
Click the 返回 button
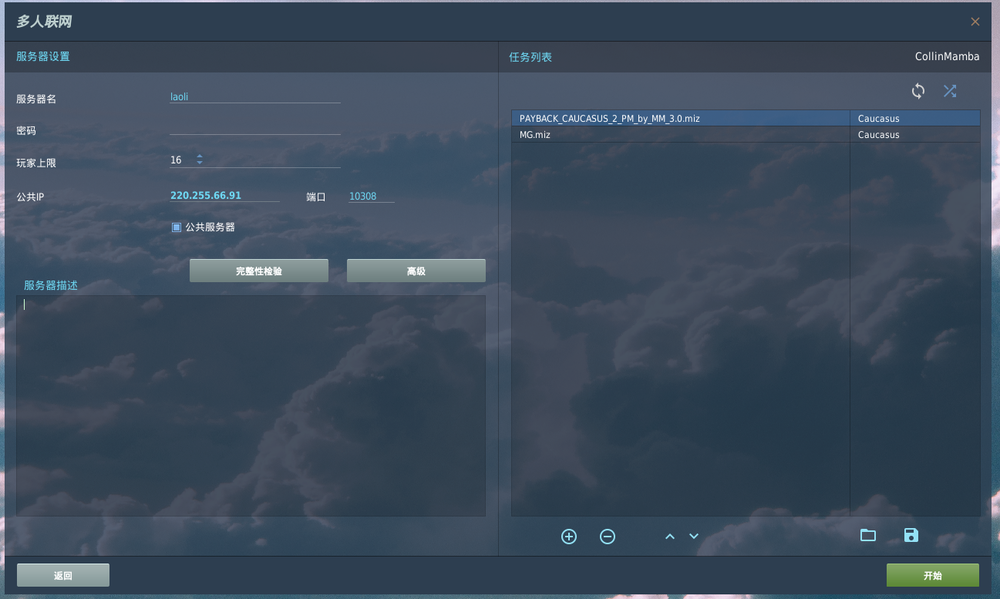tap(63, 575)
